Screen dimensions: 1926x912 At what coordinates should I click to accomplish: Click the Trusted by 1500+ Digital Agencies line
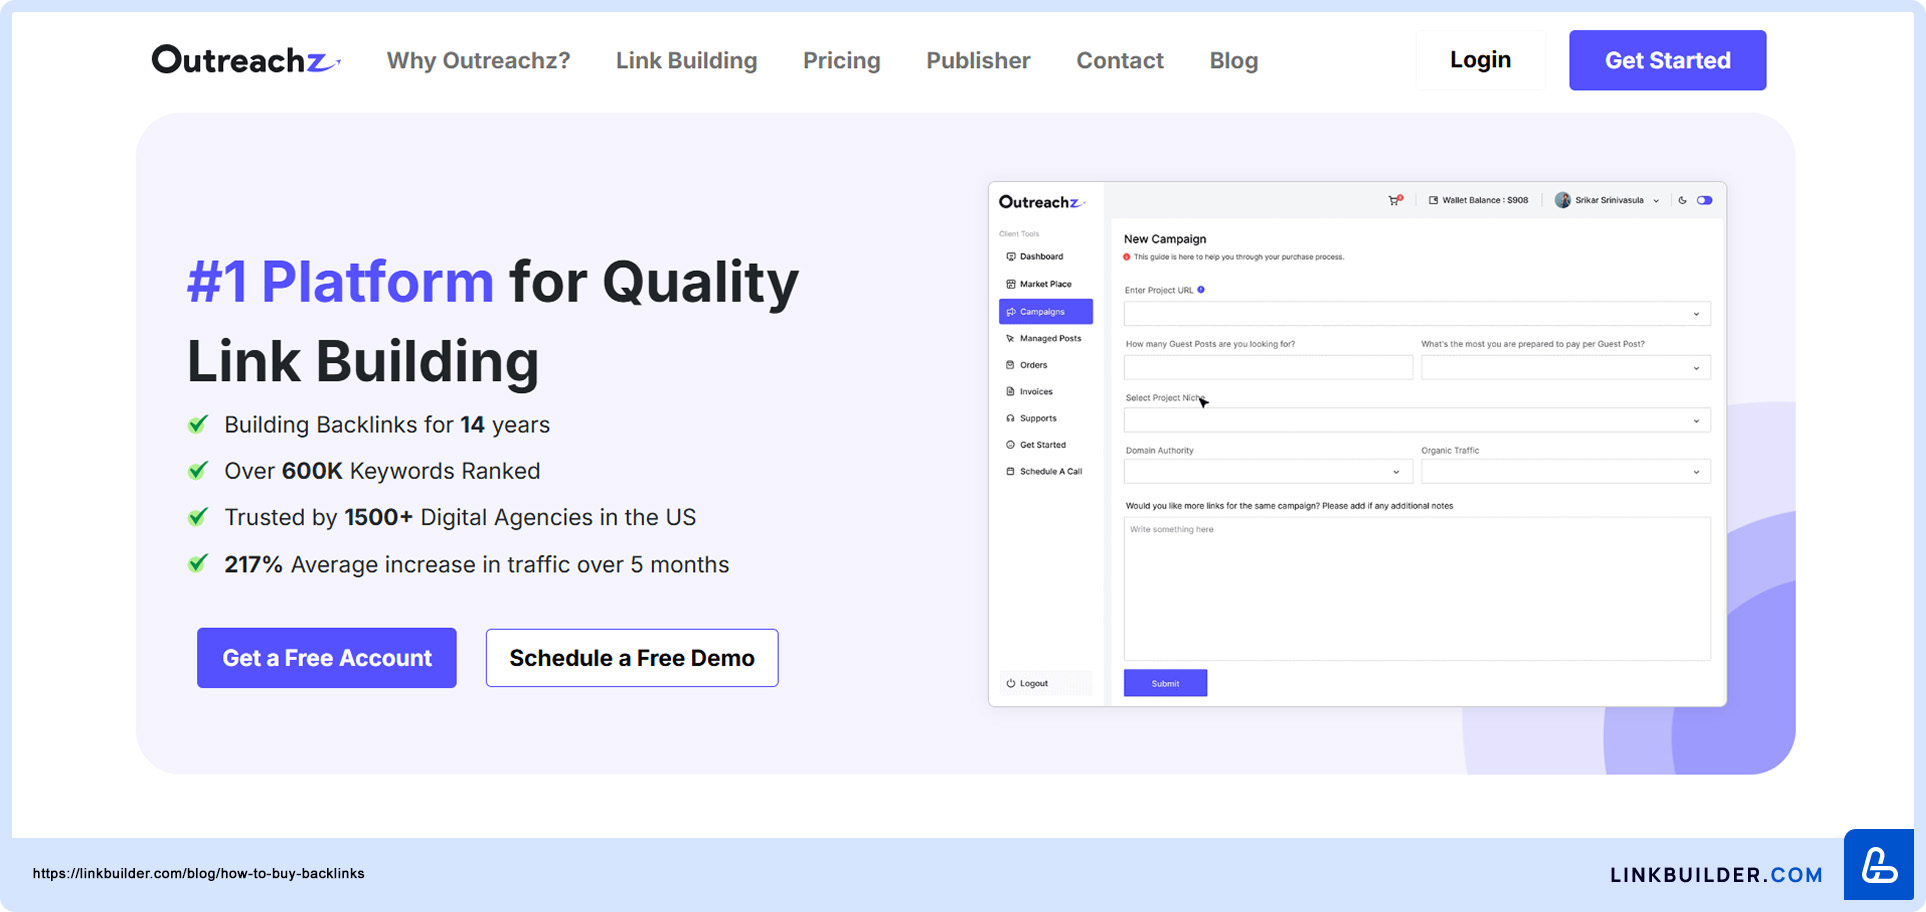[x=460, y=518]
